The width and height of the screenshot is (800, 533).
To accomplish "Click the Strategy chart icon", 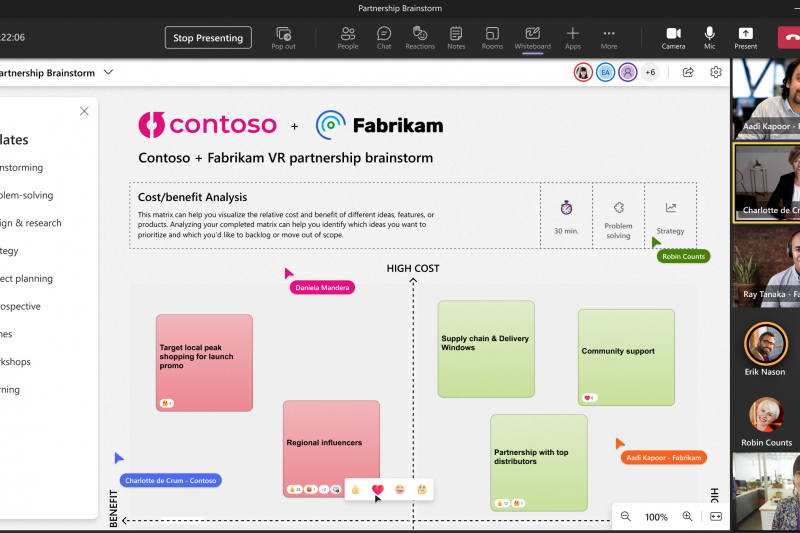I will [x=670, y=208].
